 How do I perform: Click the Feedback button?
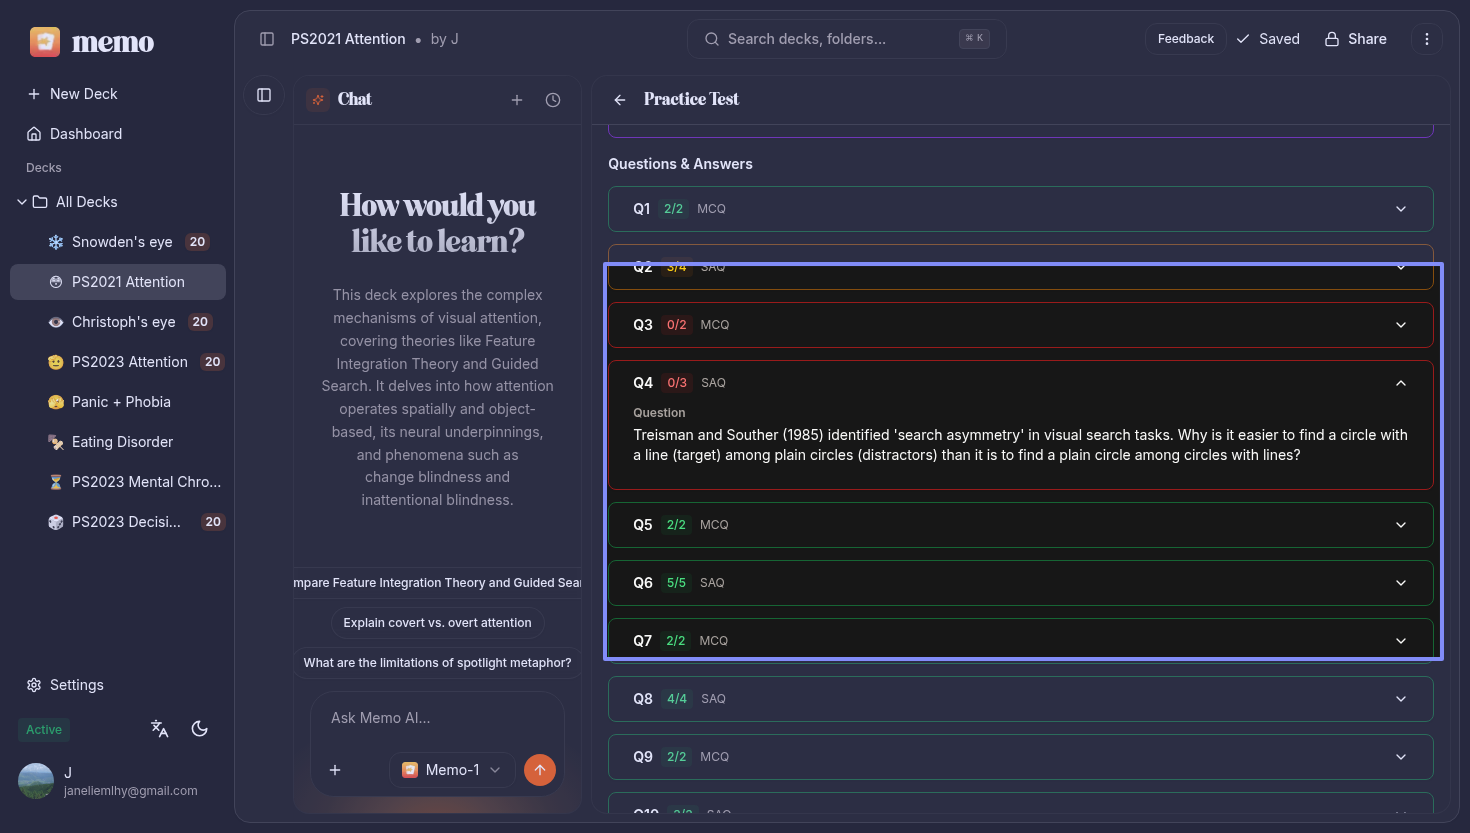tap(1185, 39)
